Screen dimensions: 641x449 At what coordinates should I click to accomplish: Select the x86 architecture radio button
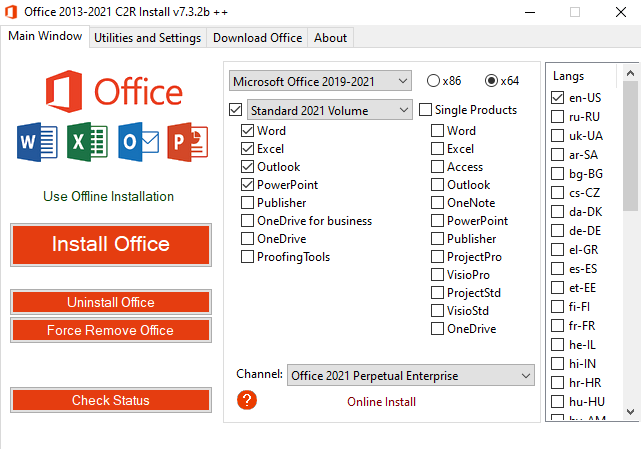[434, 81]
